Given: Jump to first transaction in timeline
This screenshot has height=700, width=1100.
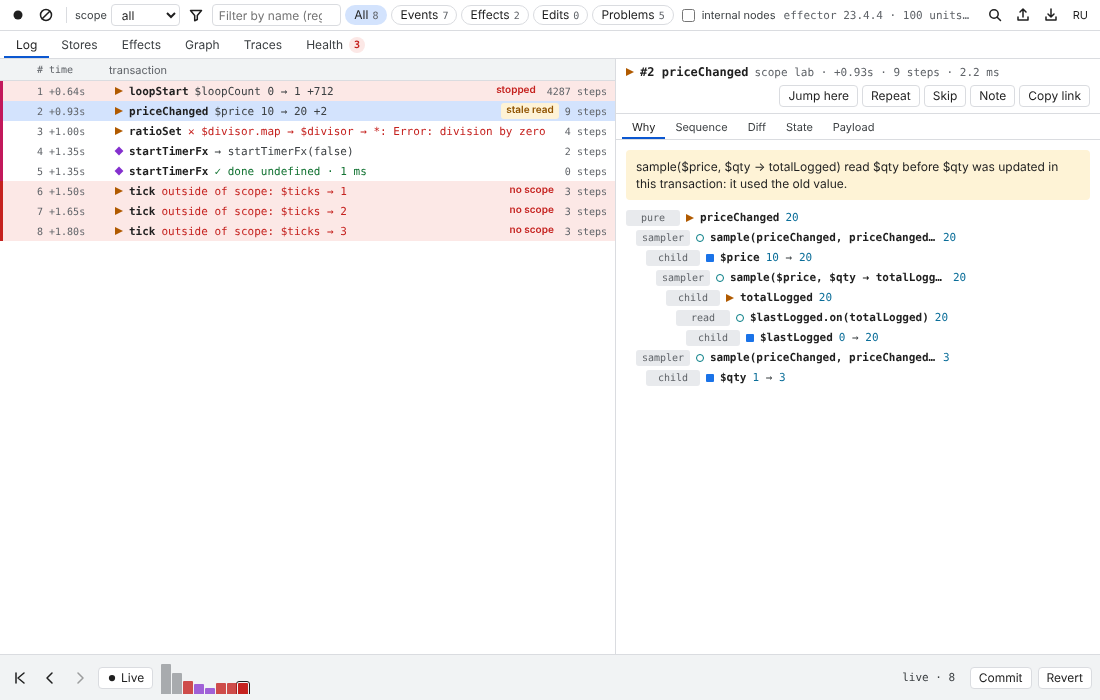Looking at the screenshot, I should [20, 678].
